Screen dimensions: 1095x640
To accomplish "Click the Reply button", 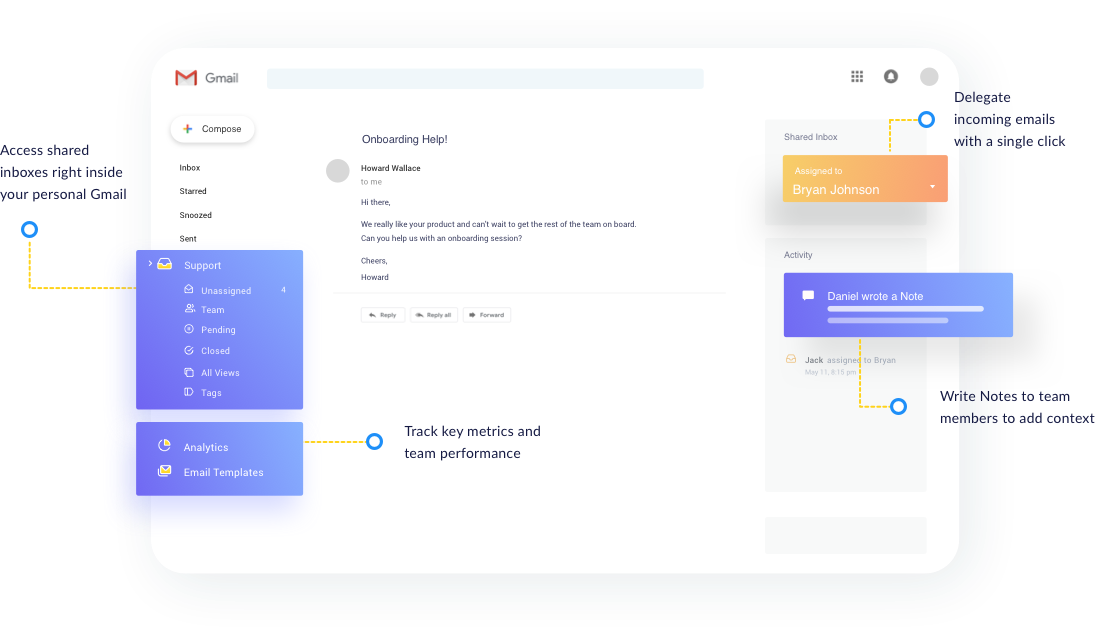I will tap(383, 315).
